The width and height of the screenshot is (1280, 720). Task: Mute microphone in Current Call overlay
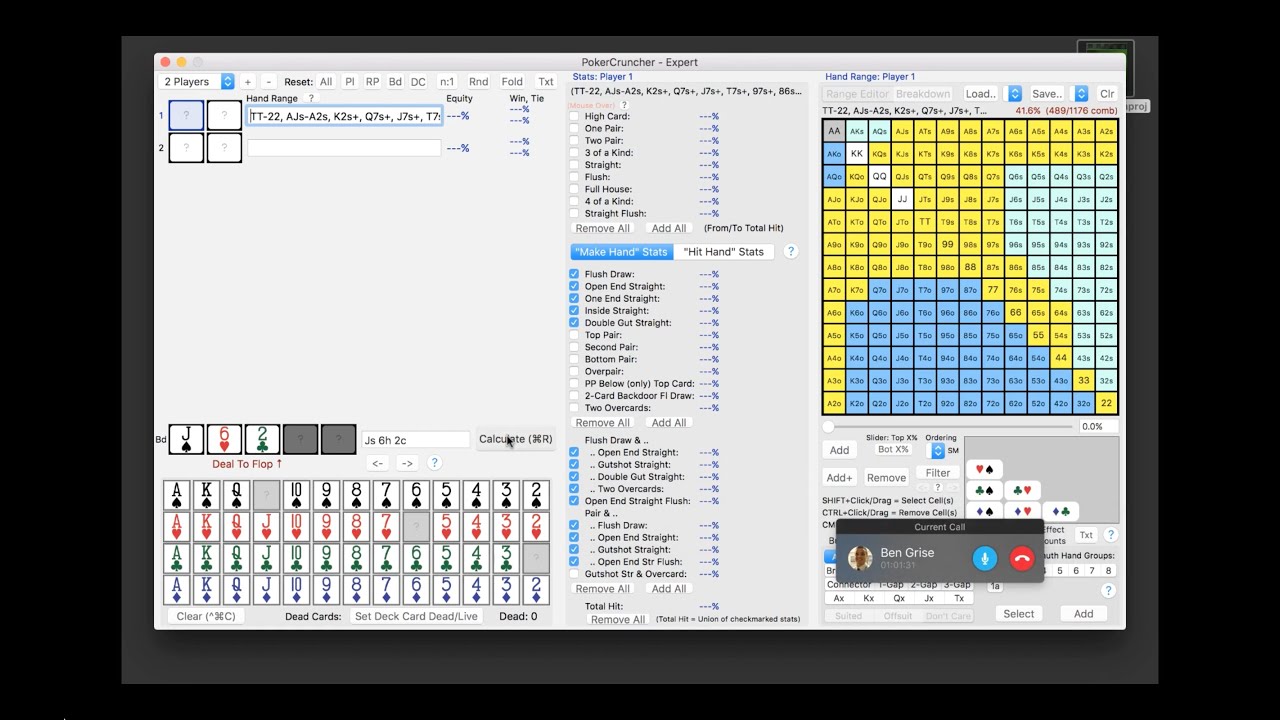(x=985, y=559)
